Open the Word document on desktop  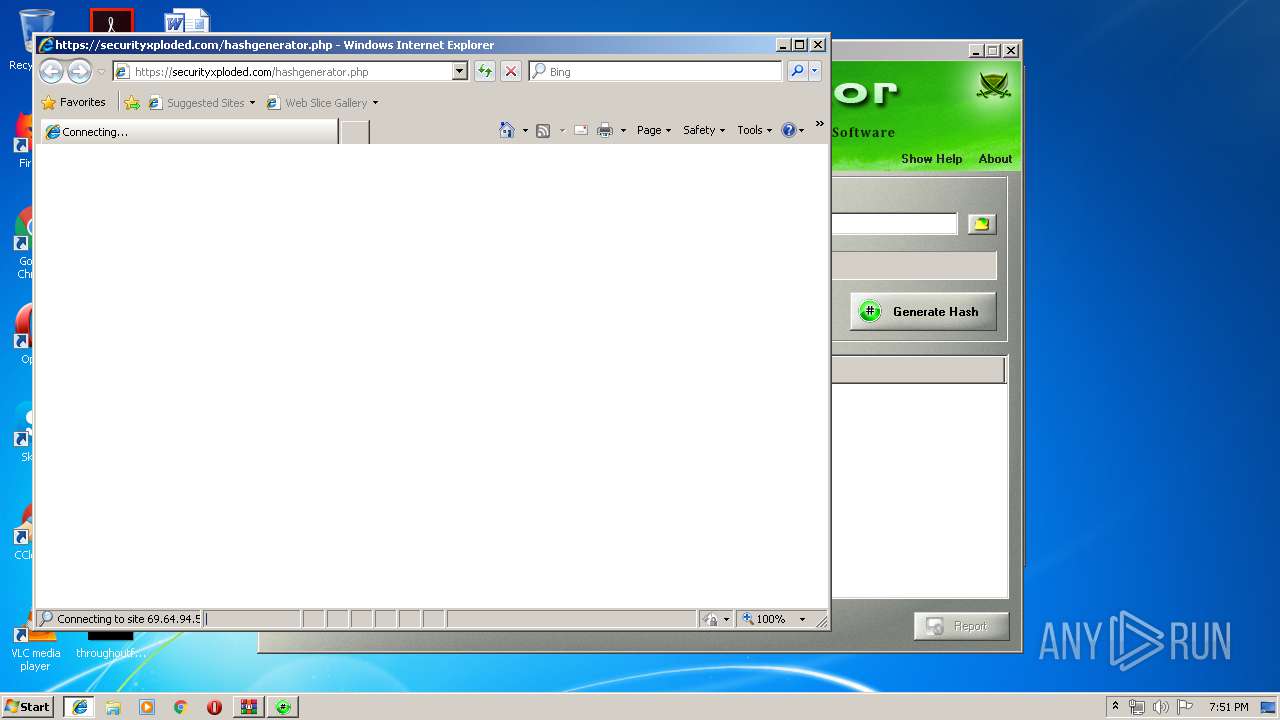(x=187, y=21)
